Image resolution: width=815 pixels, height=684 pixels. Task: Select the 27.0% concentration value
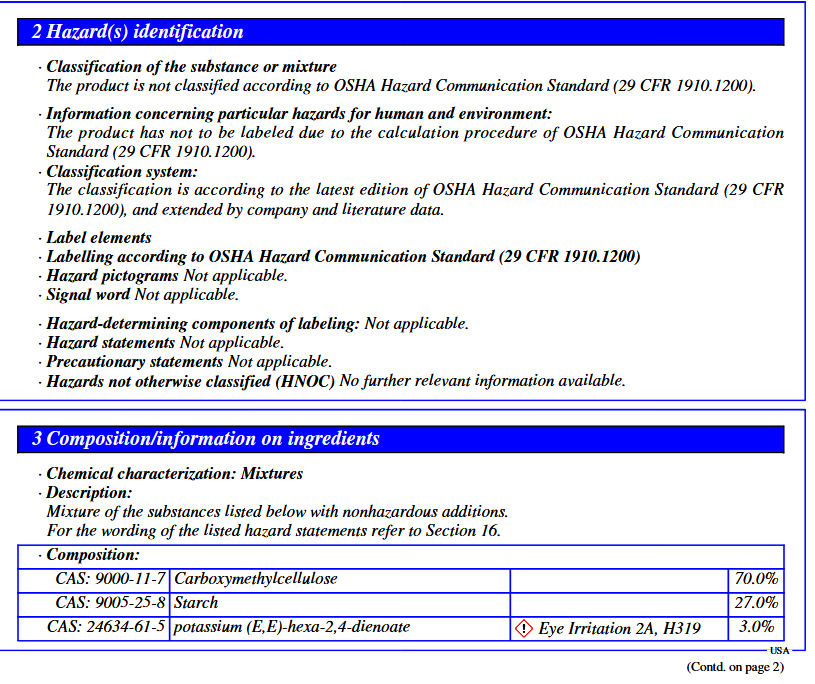[x=756, y=603]
